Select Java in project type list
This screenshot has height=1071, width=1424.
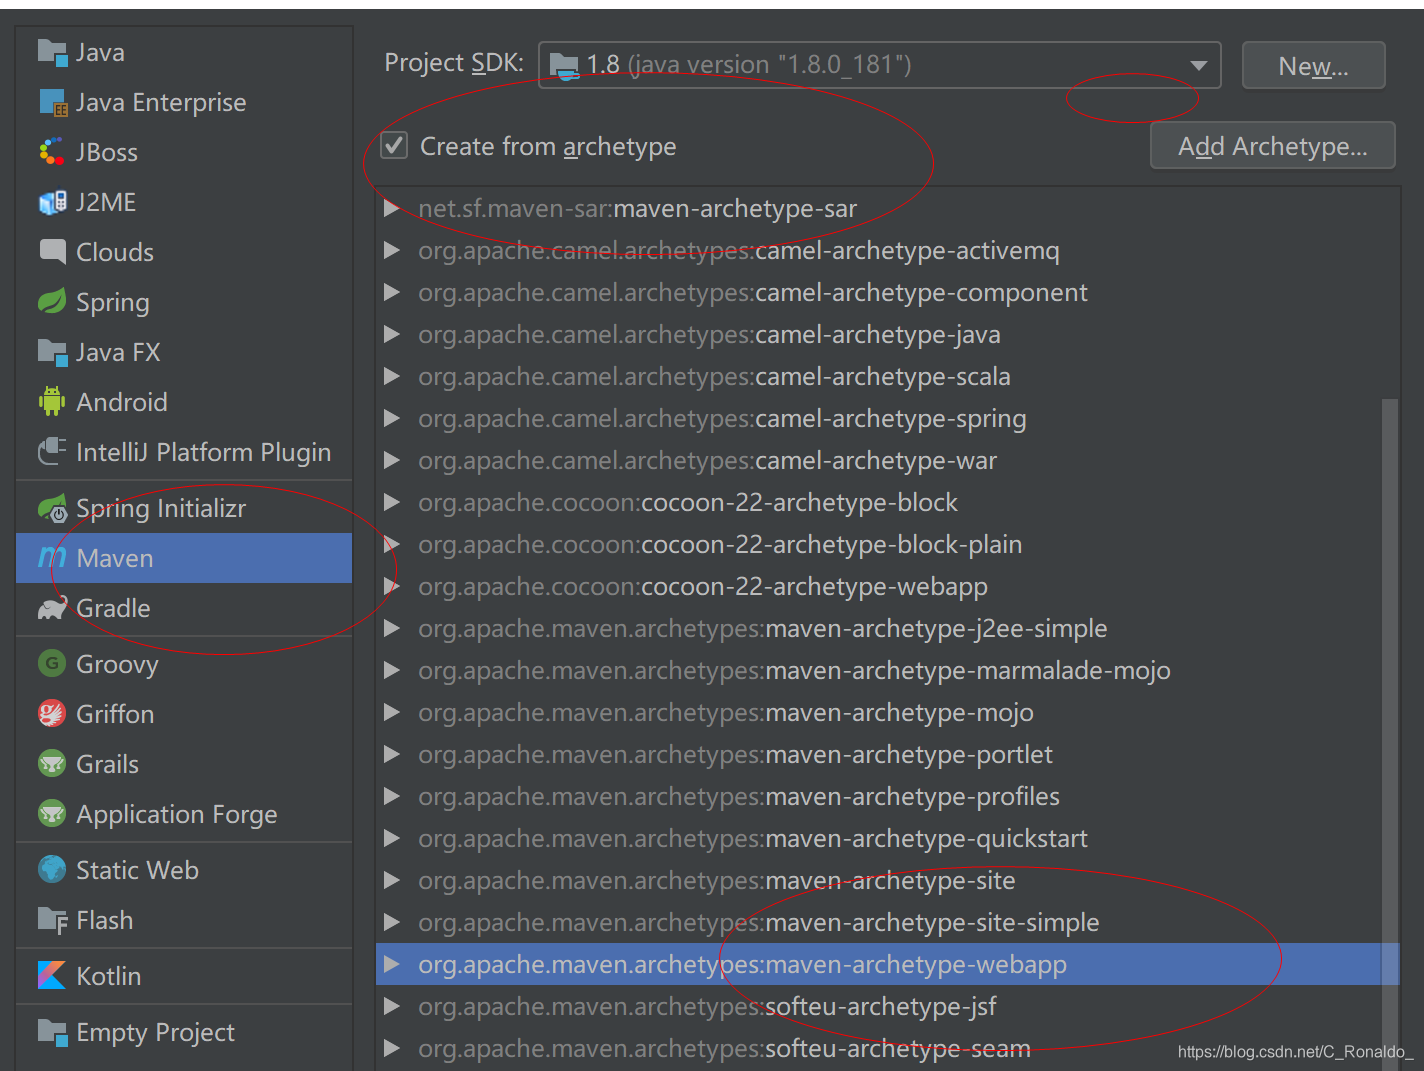tap(101, 52)
